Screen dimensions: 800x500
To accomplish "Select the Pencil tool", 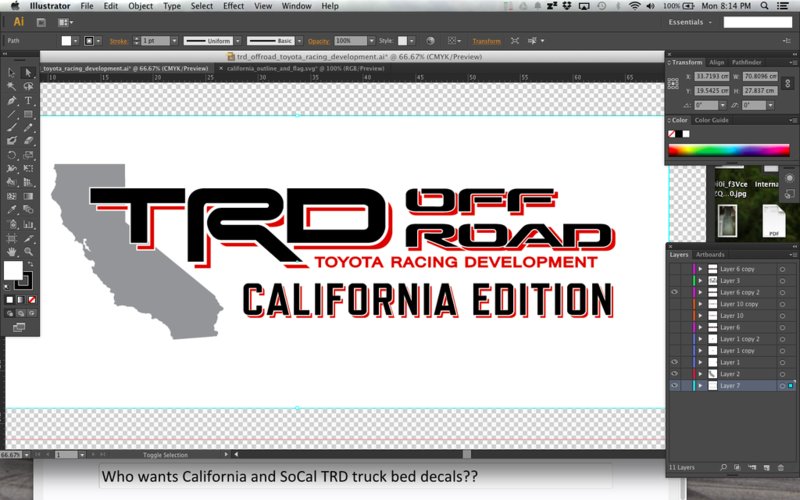I will click(28, 128).
